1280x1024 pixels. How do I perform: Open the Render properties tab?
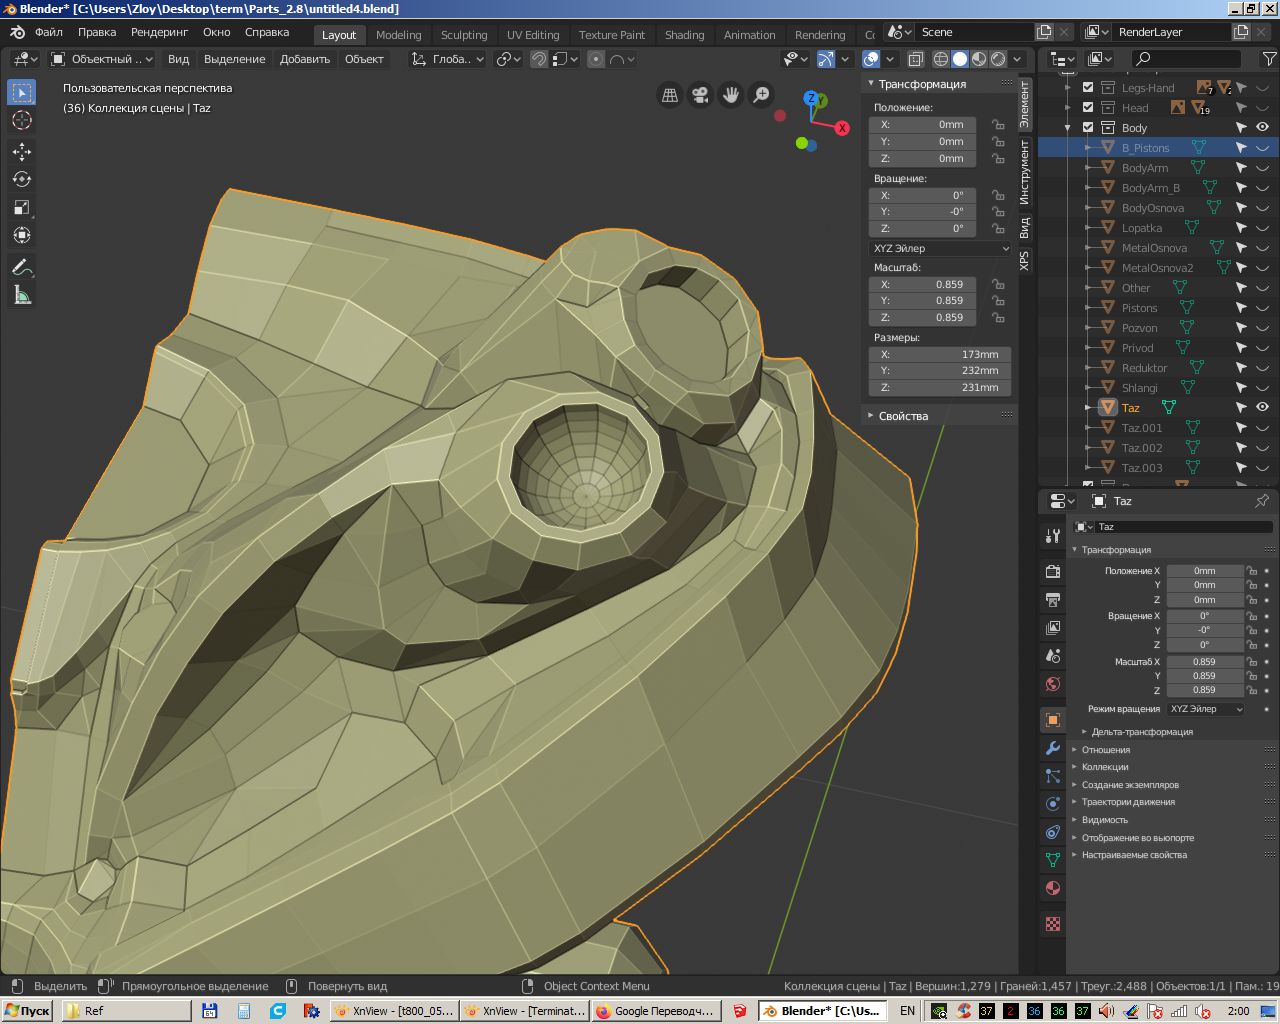[x=1052, y=572]
